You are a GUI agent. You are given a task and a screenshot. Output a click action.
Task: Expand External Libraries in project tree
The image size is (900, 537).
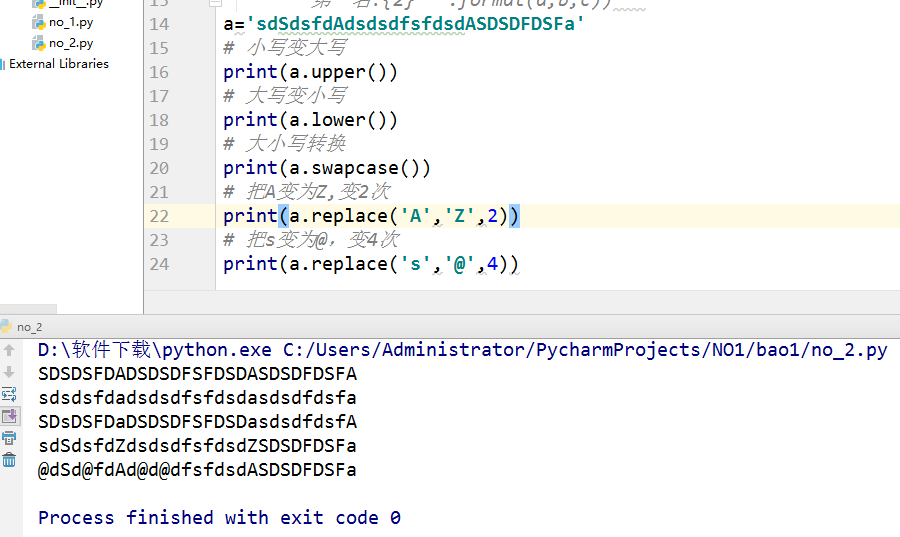click(58, 64)
